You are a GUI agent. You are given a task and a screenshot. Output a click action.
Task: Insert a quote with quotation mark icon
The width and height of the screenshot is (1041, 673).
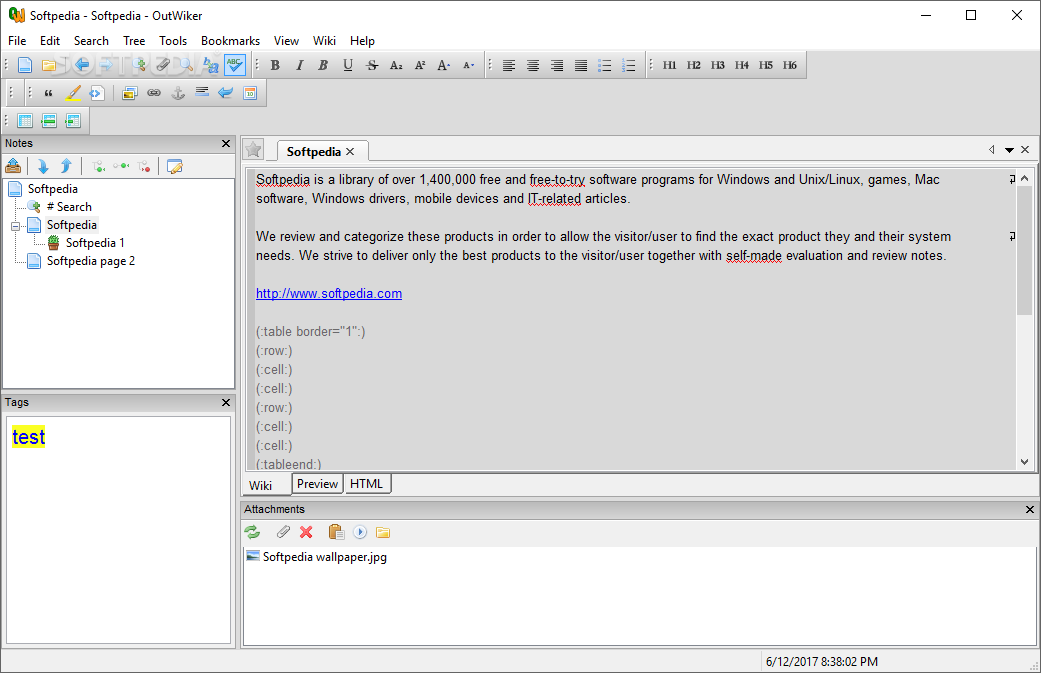[x=48, y=93]
